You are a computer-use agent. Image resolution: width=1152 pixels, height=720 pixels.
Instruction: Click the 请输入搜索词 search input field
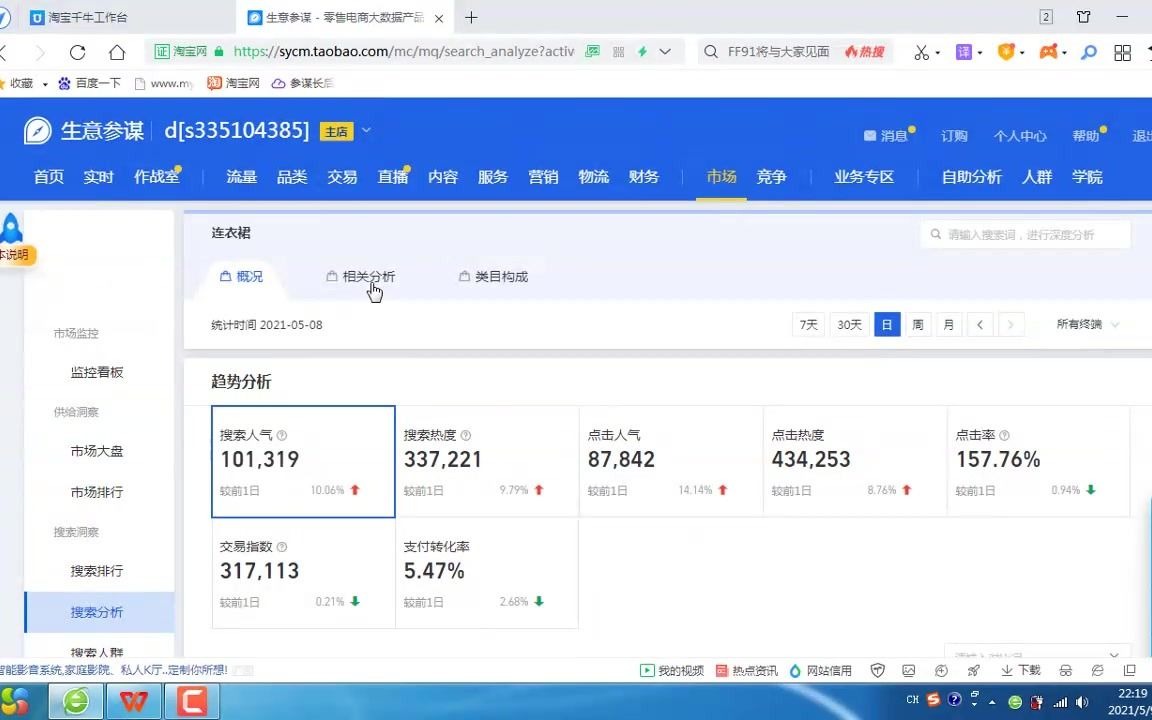1025,234
